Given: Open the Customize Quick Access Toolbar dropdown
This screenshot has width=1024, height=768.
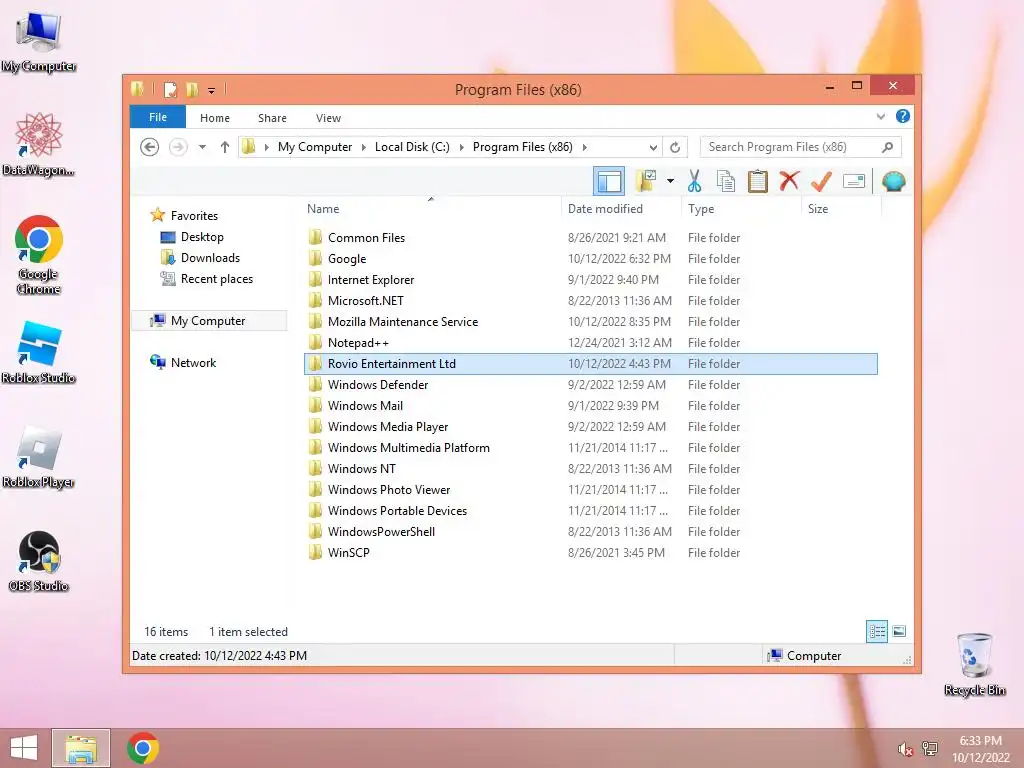Looking at the screenshot, I should 212,90.
